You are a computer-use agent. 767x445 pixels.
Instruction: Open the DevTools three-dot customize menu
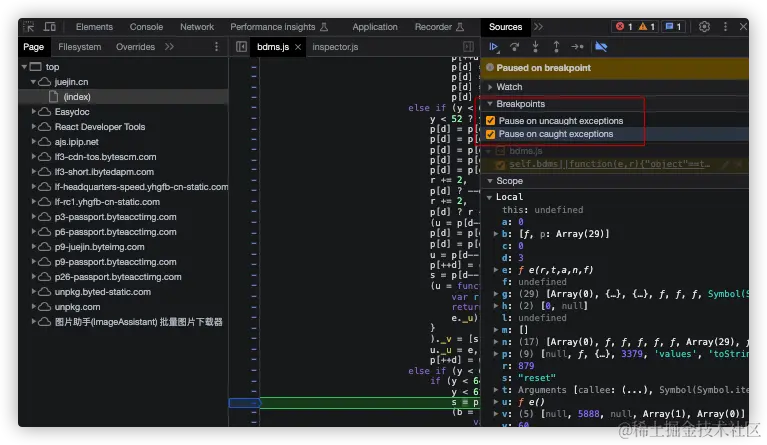click(725, 27)
